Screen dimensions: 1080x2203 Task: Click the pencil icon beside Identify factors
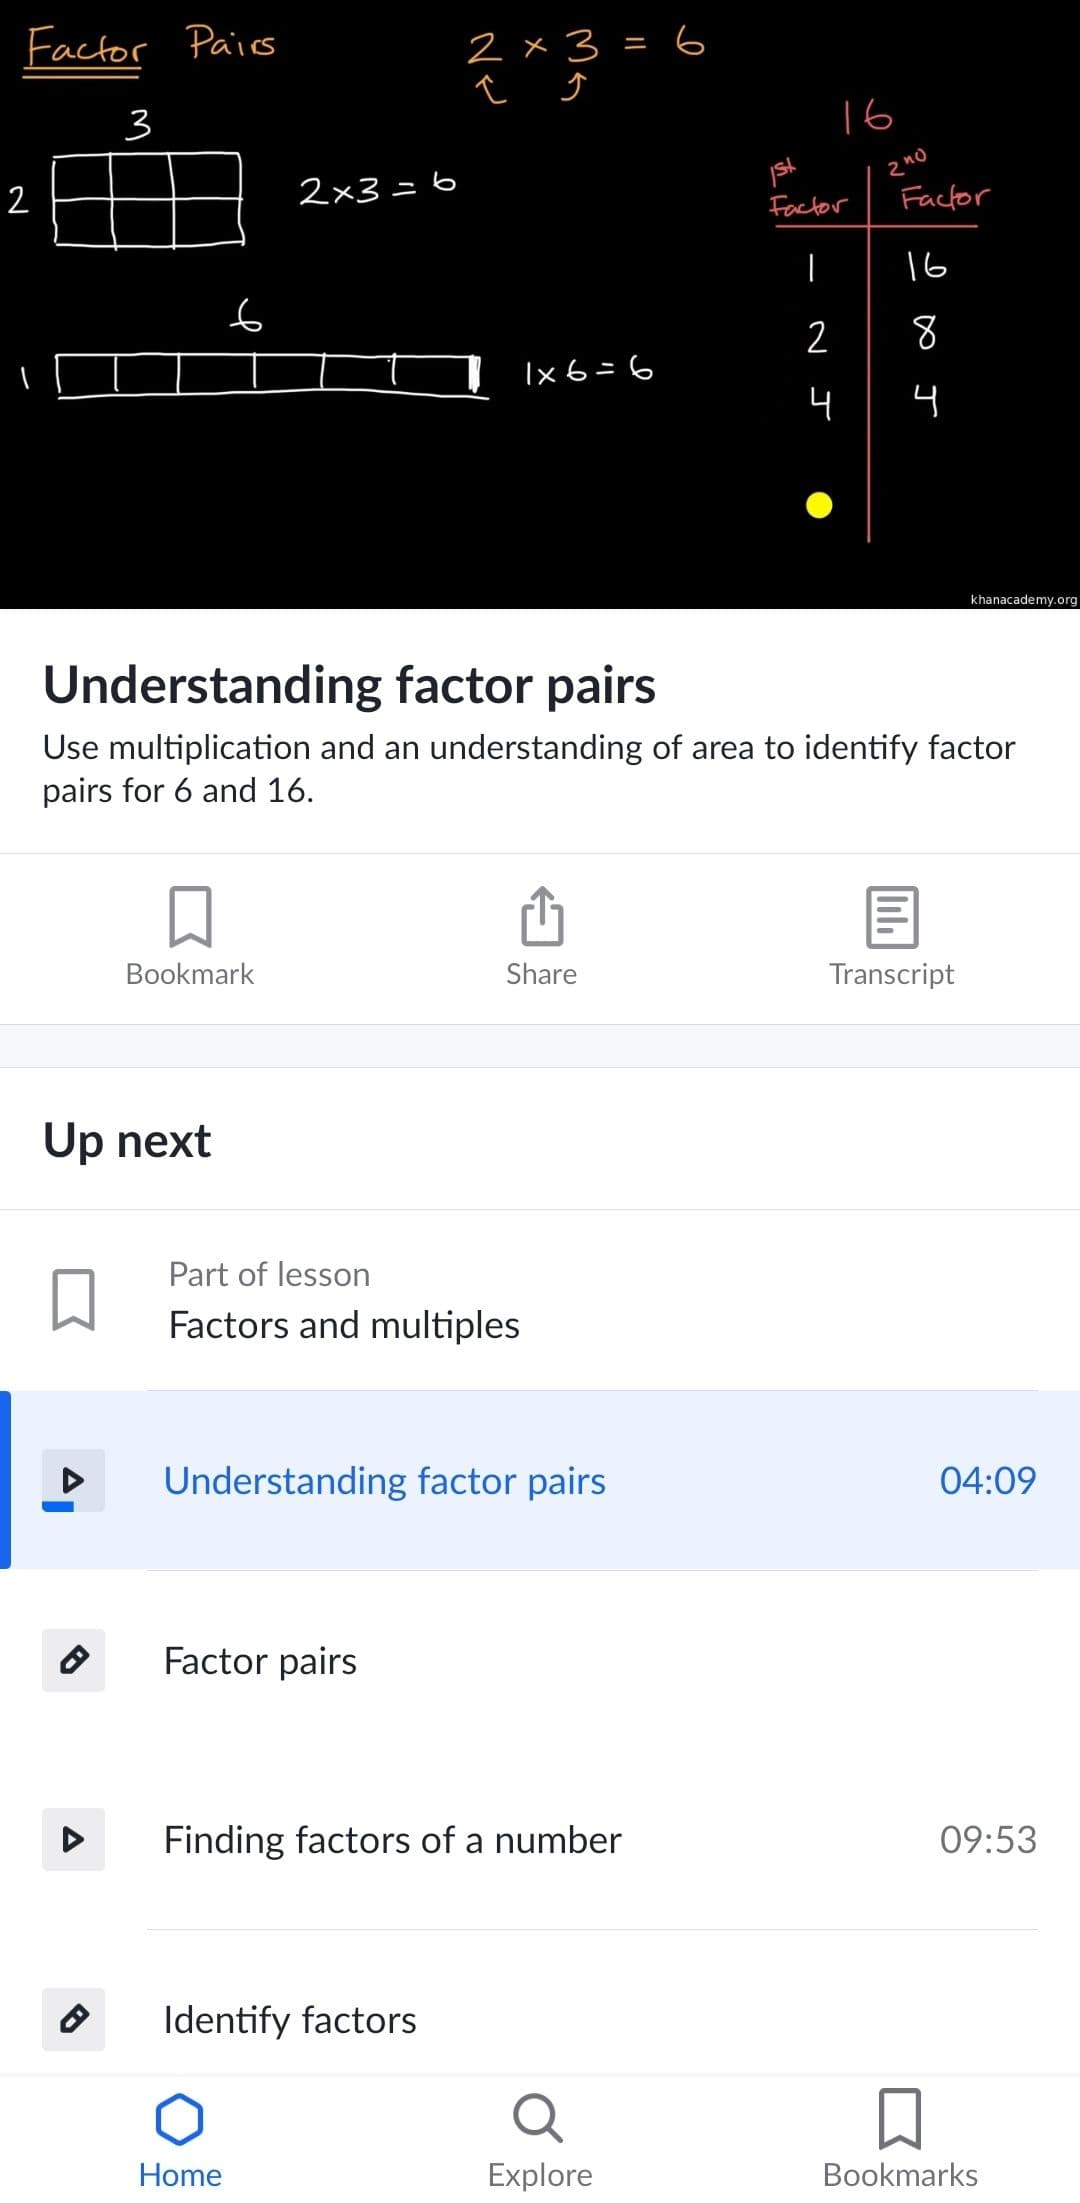[73, 2021]
